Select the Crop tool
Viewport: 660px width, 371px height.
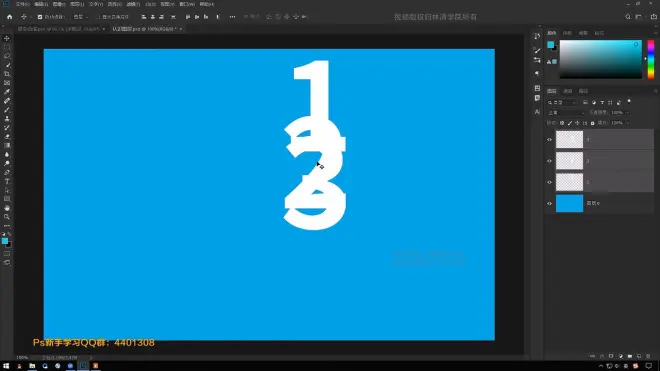[7, 74]
